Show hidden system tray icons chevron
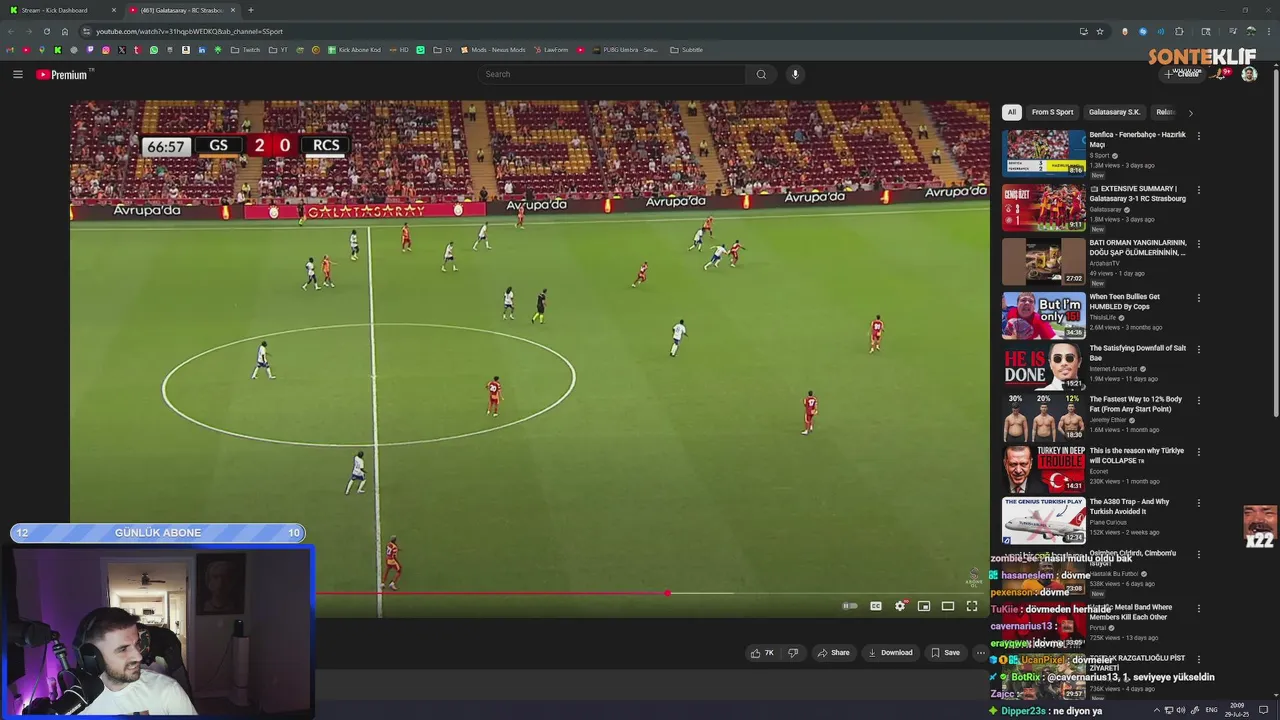Image resolution: width=1280 pixels, height=720 pixels. click(x=1157, y=710)
